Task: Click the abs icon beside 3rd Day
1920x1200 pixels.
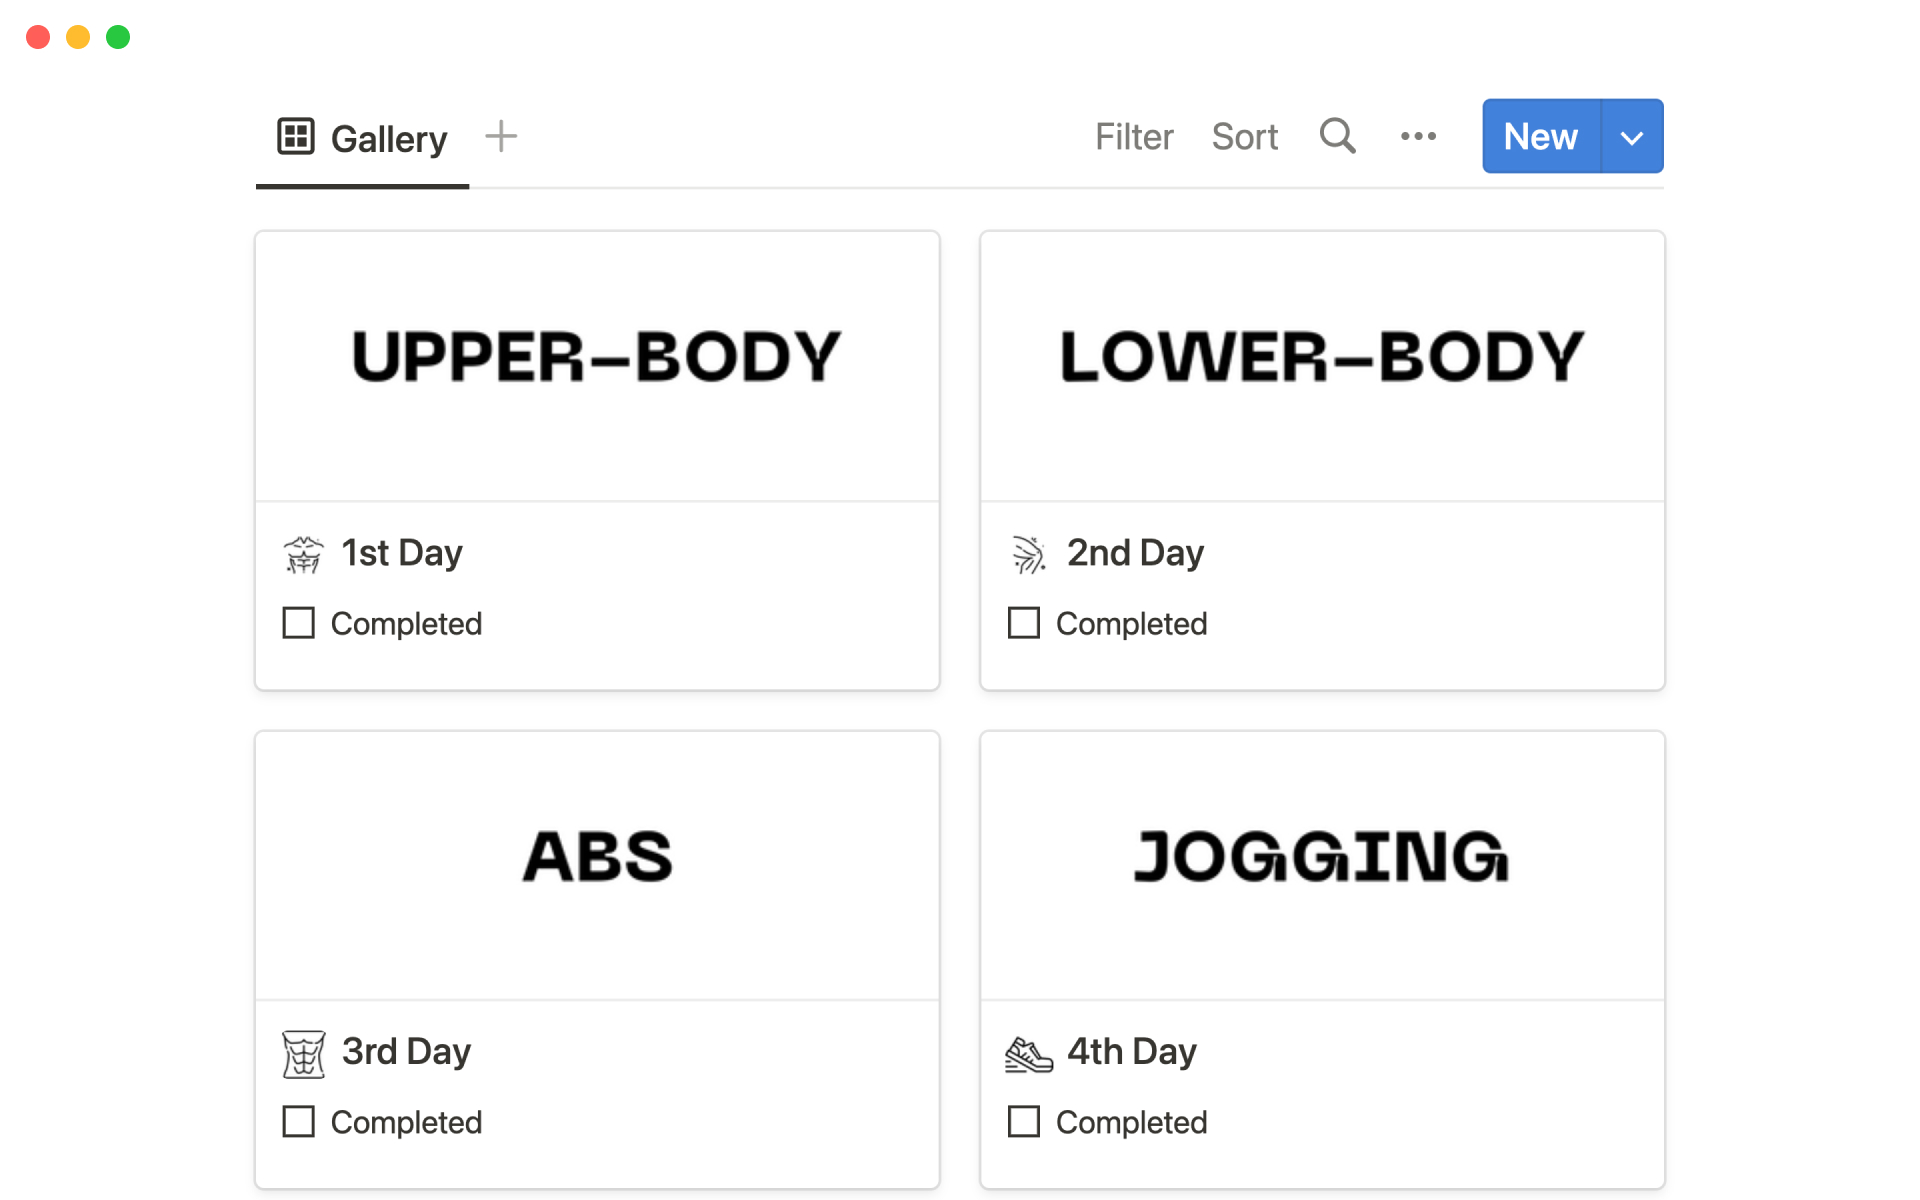Action: pyautogui.click(x=303, y=1054)
